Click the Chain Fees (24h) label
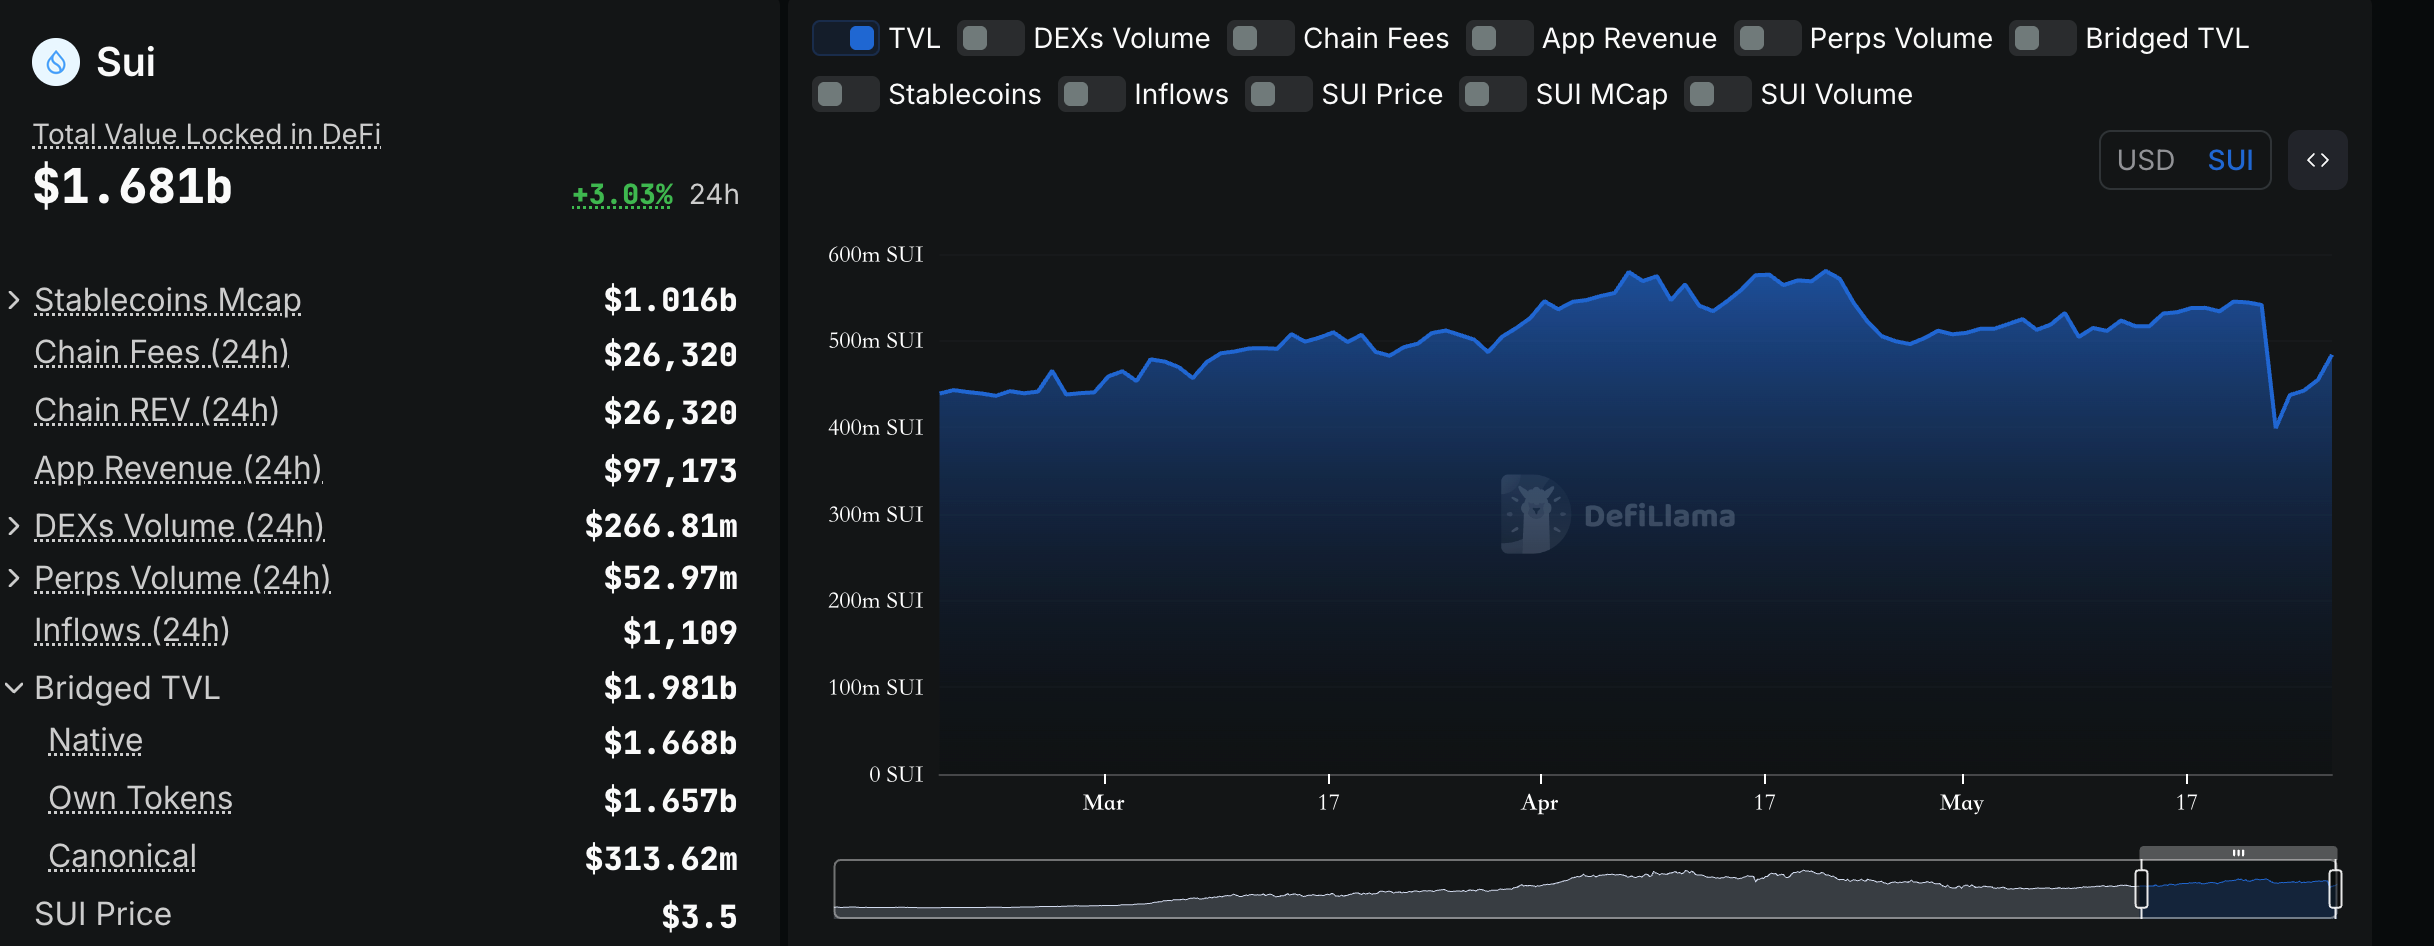This screenshot has height=946, width=2434. [161, 352]
